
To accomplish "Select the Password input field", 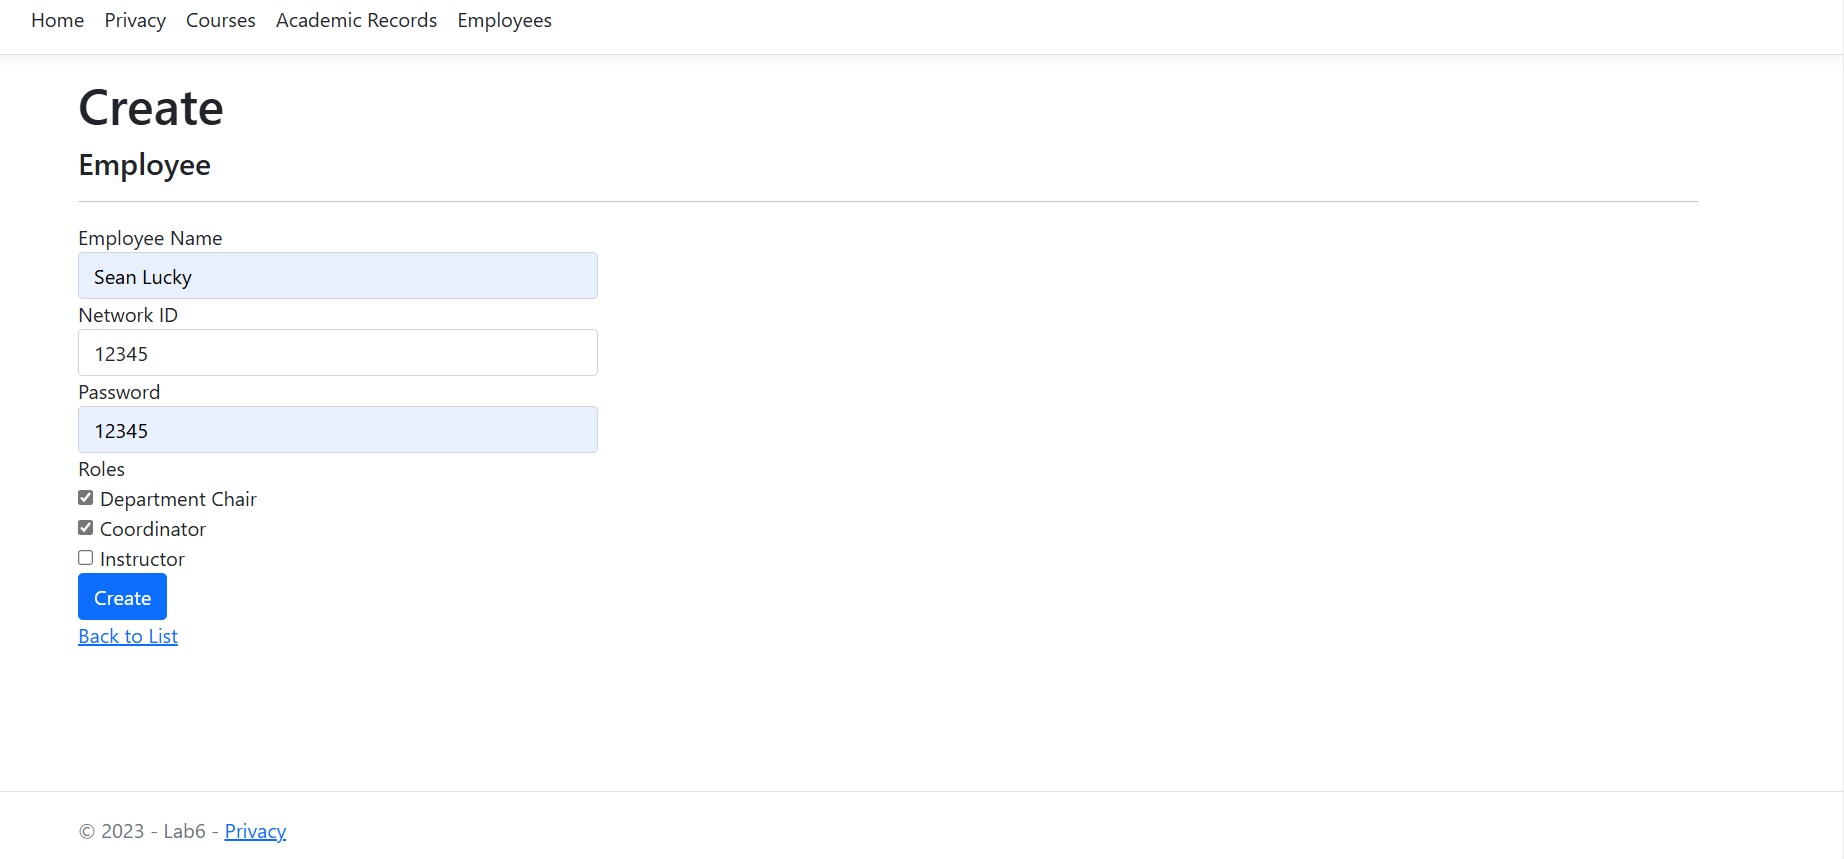I will tap(338, 430).
